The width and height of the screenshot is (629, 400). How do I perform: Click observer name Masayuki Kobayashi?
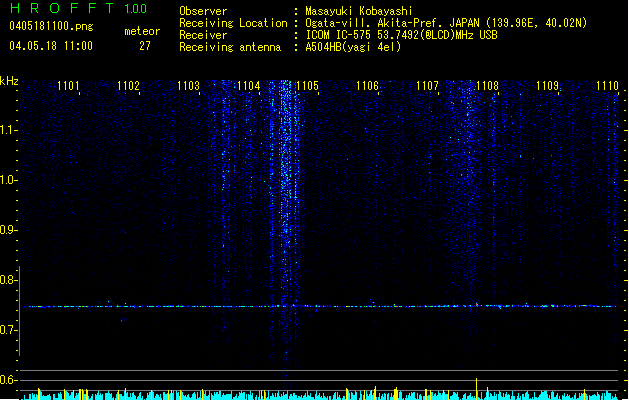(x=359, y=11)
